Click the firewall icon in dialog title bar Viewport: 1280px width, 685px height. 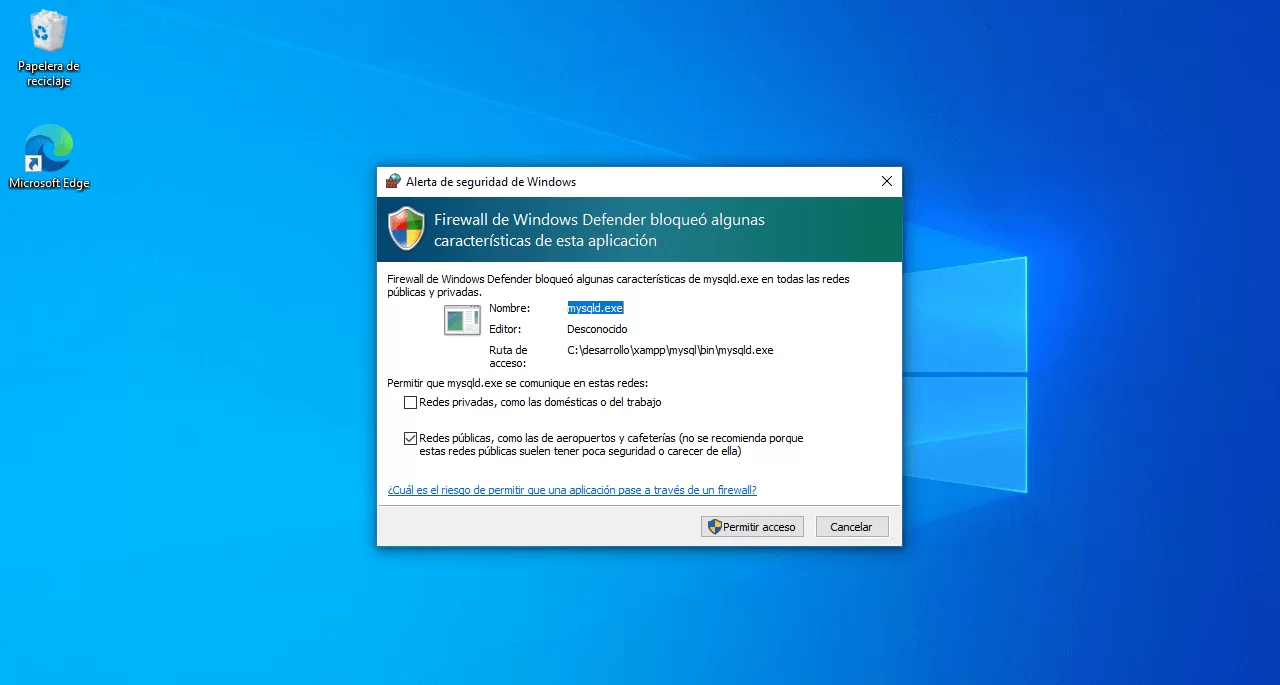pyautogui.click(x=393, y=181)
